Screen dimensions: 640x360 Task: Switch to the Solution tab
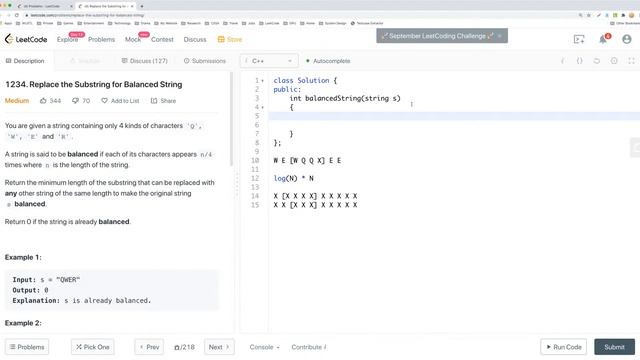85,61
